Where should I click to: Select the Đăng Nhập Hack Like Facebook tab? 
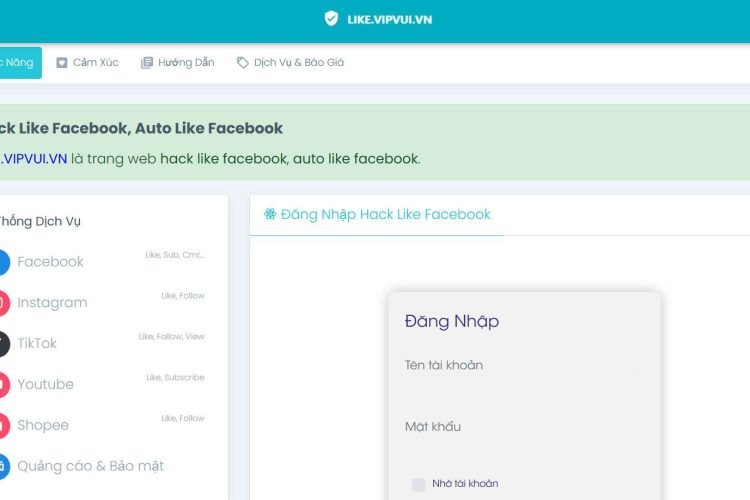[x=385, y=214]
